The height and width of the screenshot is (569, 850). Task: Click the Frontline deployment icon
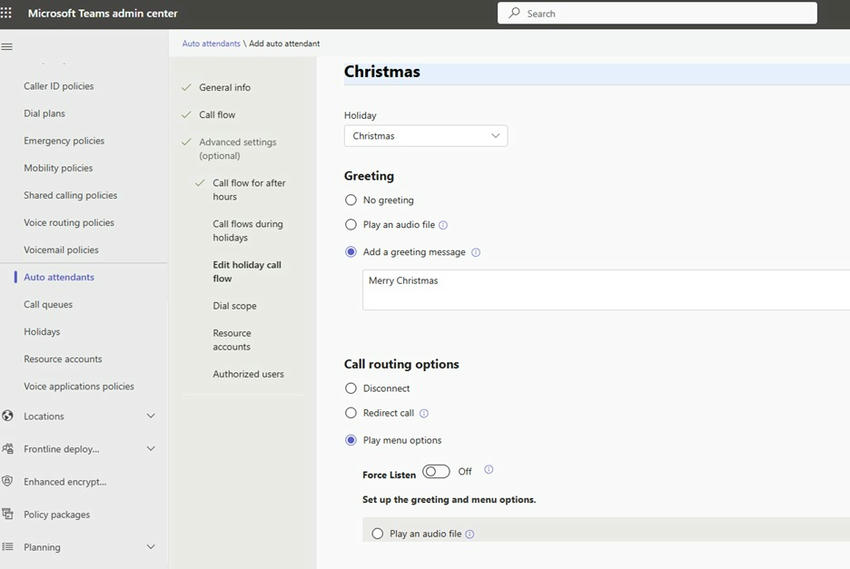point(8,449)
